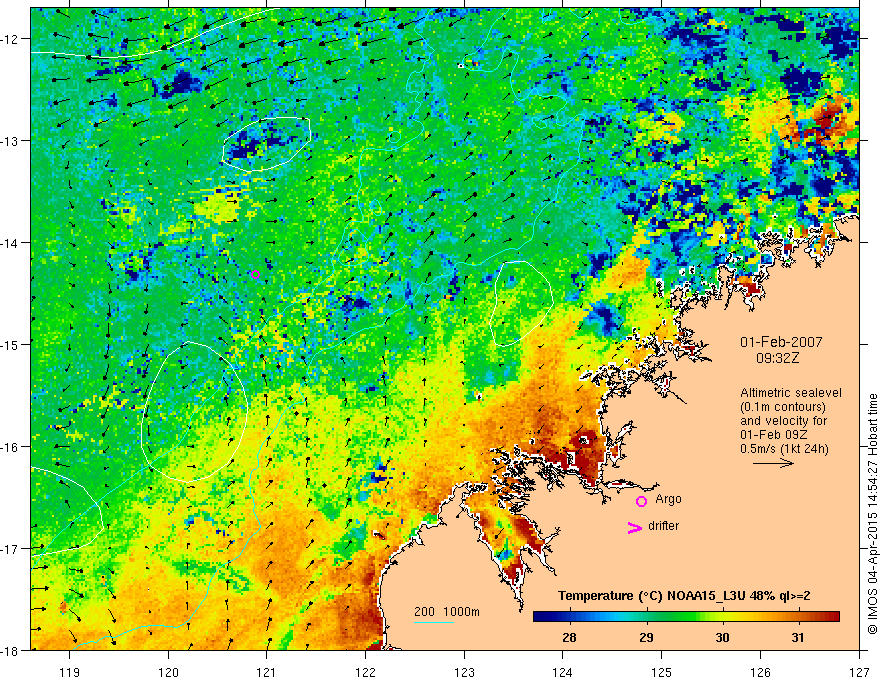Click the 'drifter' legend label
Viewport: 880px width, 680px height.
(x=663, y=526)
